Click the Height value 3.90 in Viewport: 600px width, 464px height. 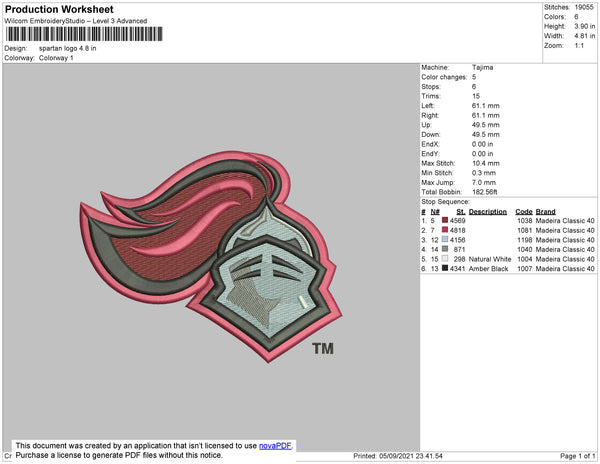585,26
